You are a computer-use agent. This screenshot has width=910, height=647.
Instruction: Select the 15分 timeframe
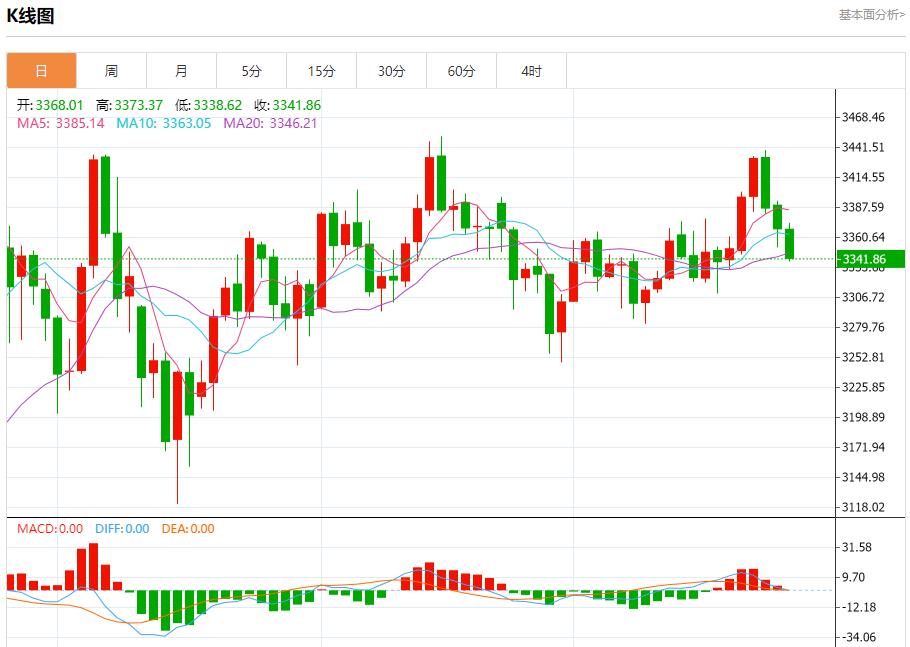click(x=321, y=70)
